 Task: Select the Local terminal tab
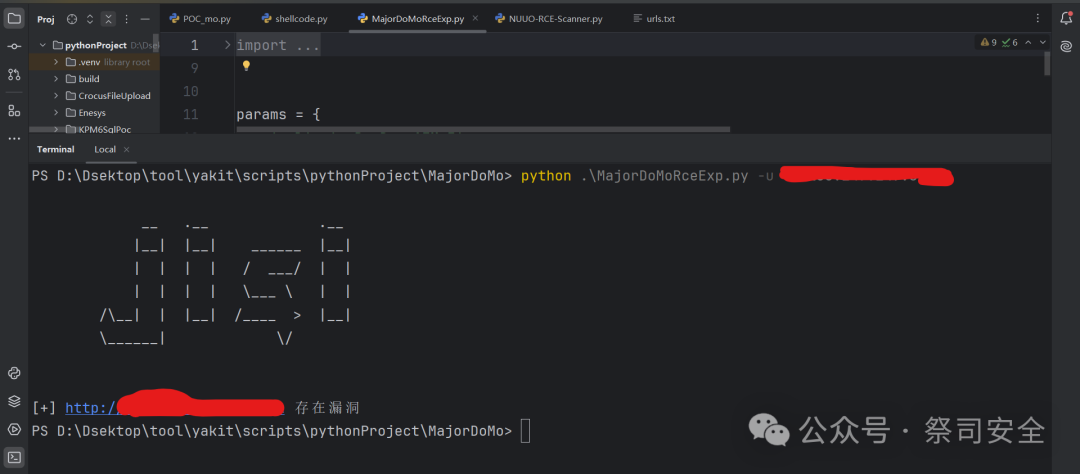pos(105,150)
